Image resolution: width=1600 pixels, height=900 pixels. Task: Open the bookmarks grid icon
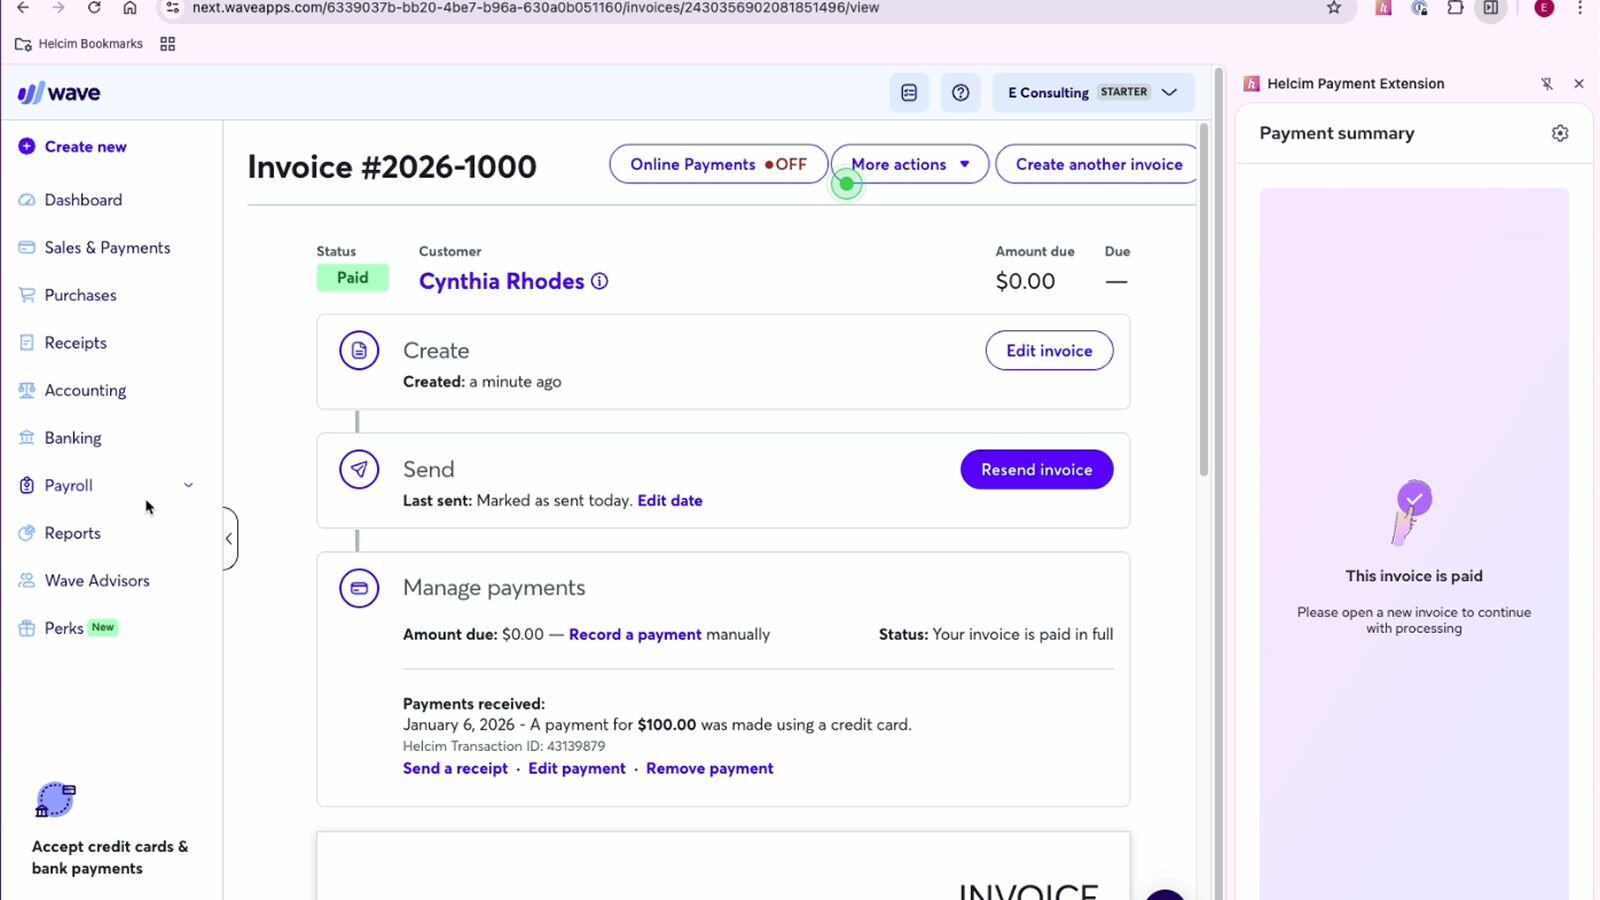click(168, 44)
